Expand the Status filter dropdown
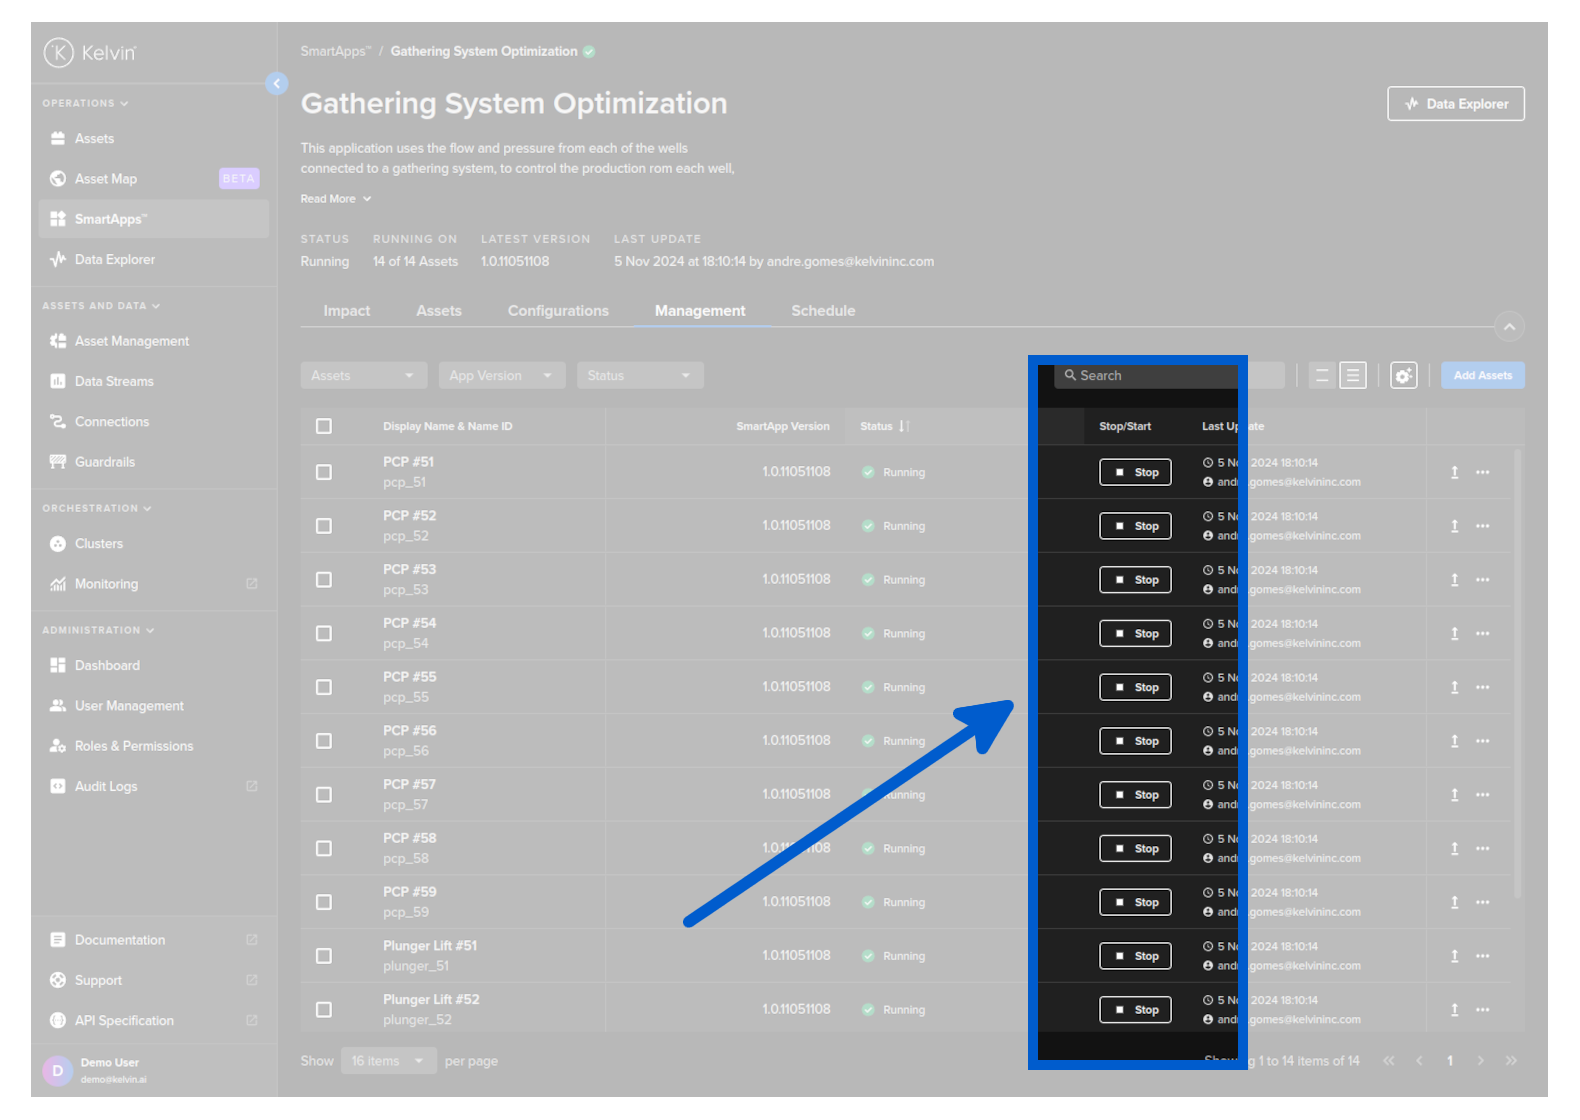Screen dimensions: 1580x1120 click(639, 376)
